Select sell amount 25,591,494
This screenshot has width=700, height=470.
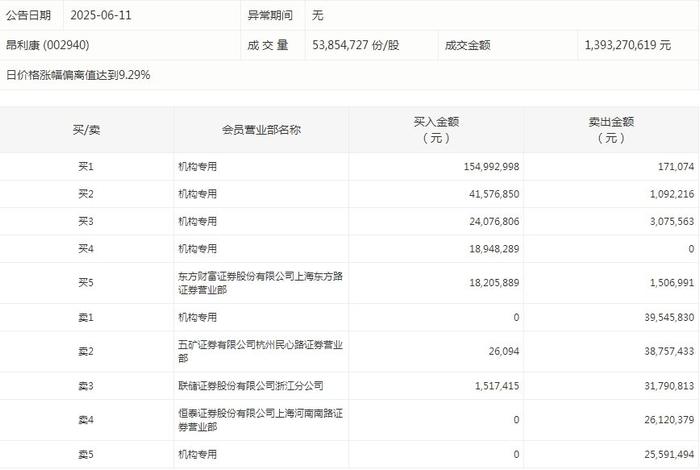tap(669, 454)
